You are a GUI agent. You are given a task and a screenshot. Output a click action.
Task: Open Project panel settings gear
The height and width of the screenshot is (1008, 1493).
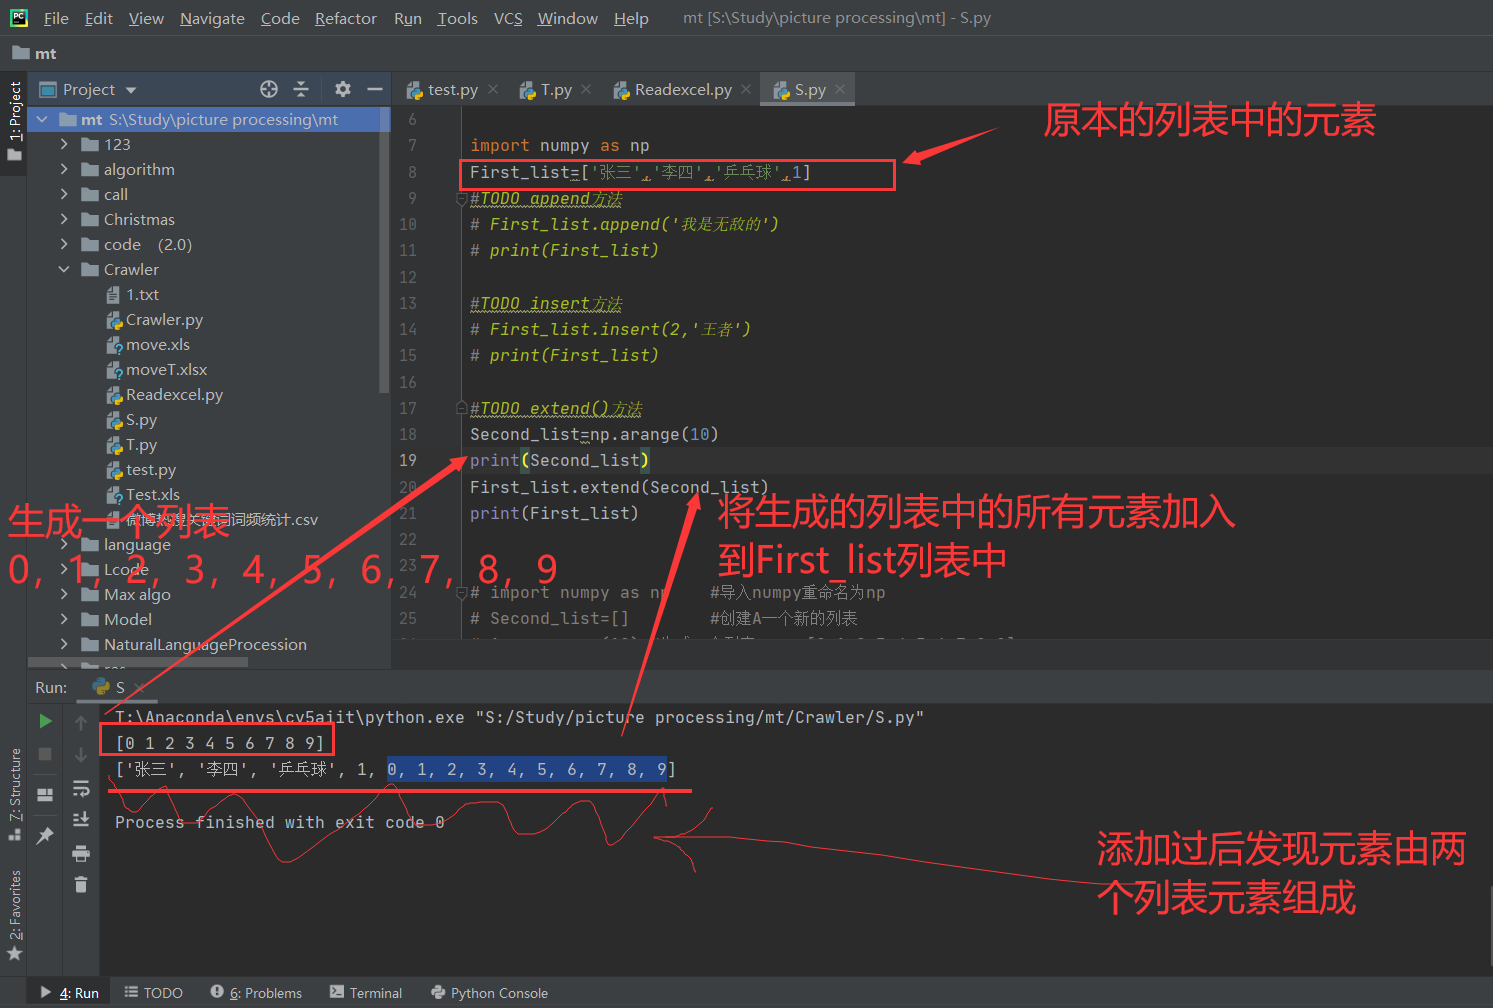(343, 89)
